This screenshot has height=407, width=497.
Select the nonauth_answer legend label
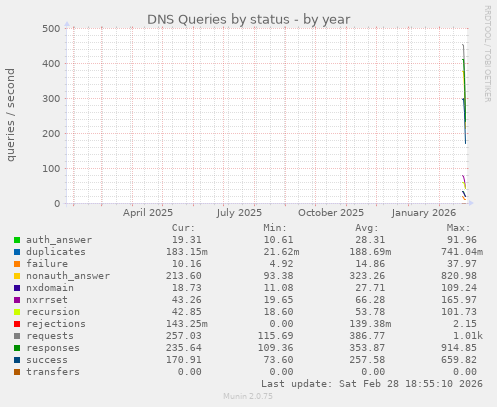pos(68,276)
